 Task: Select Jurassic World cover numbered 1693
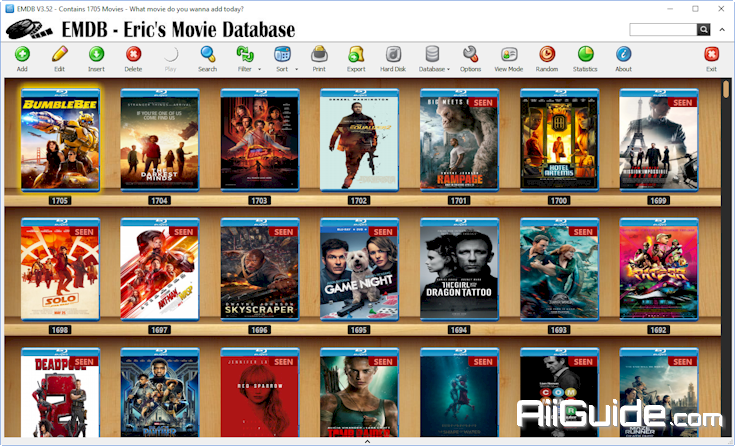coord(559,270)
